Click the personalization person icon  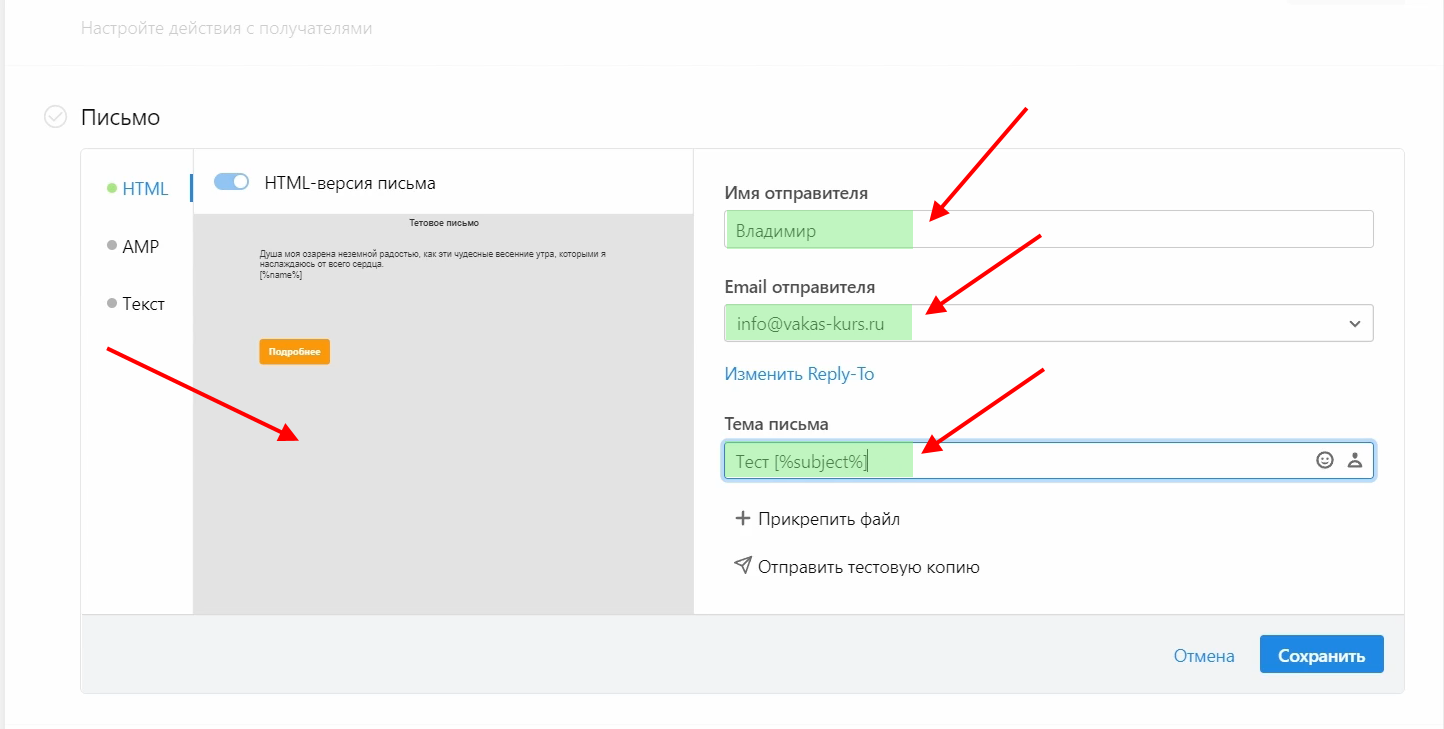pos(1355,461)
